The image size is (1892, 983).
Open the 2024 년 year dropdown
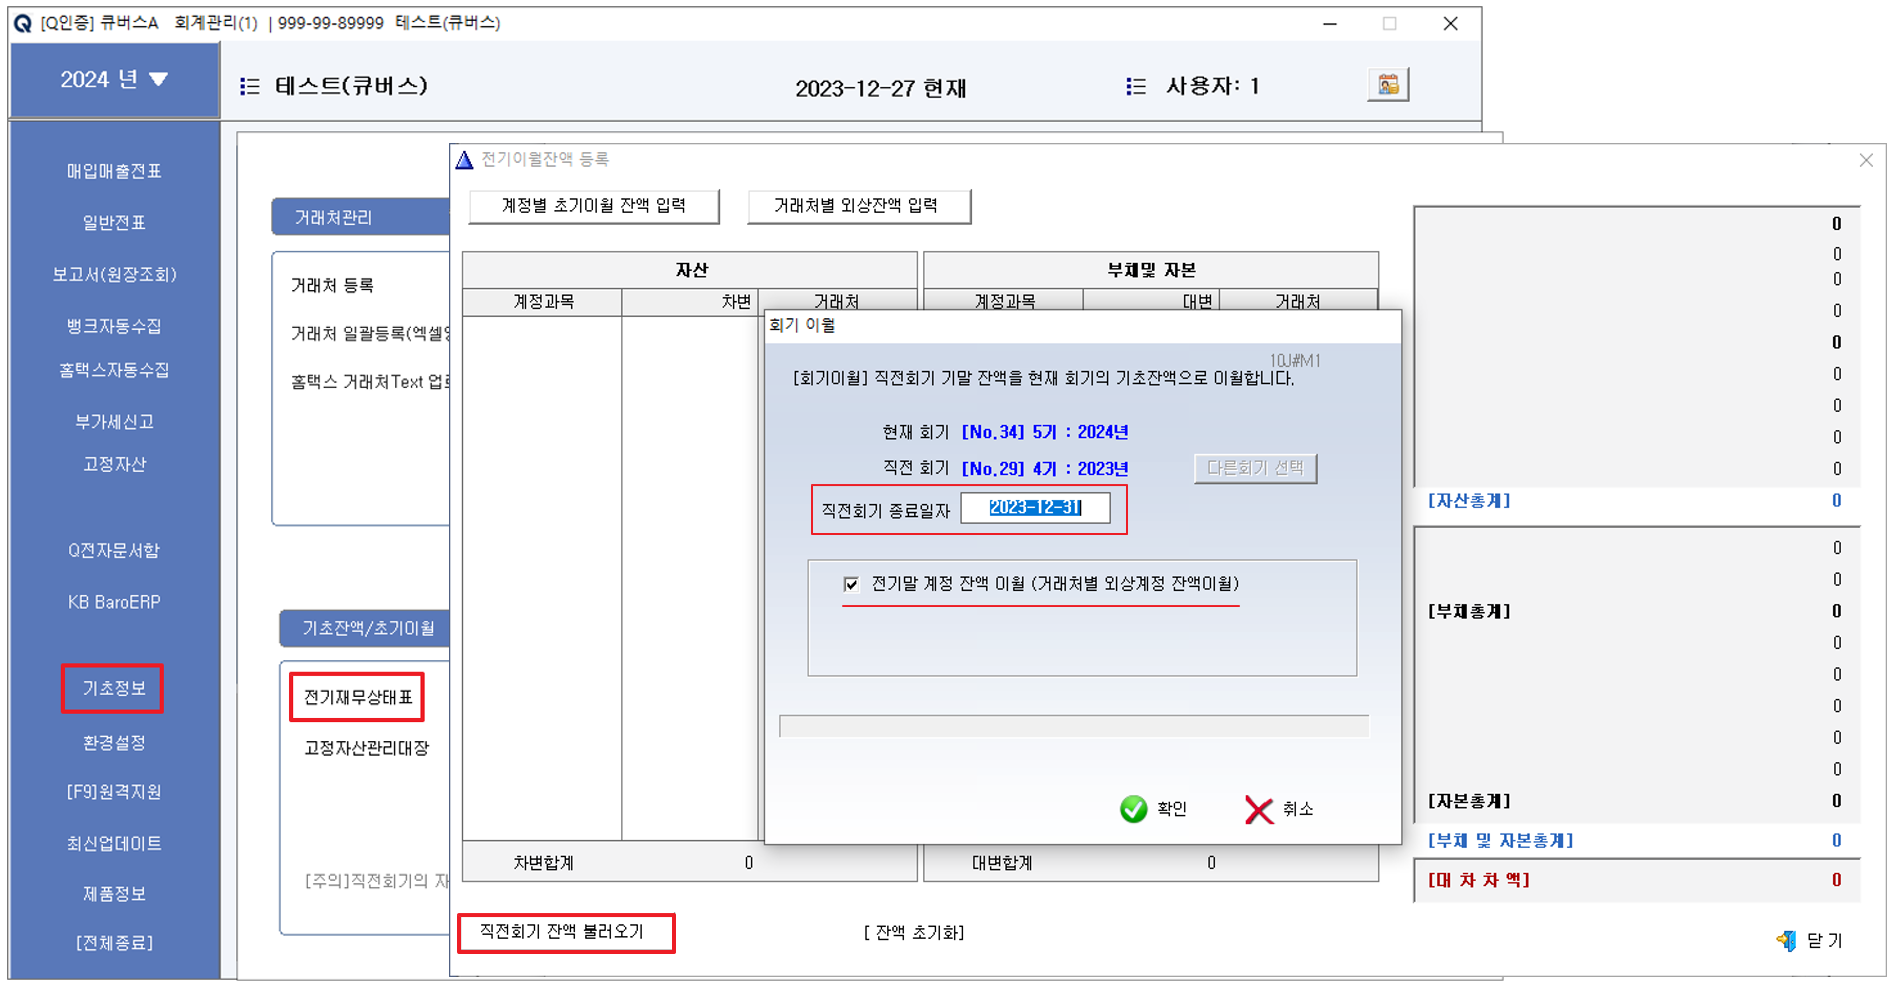114,80
